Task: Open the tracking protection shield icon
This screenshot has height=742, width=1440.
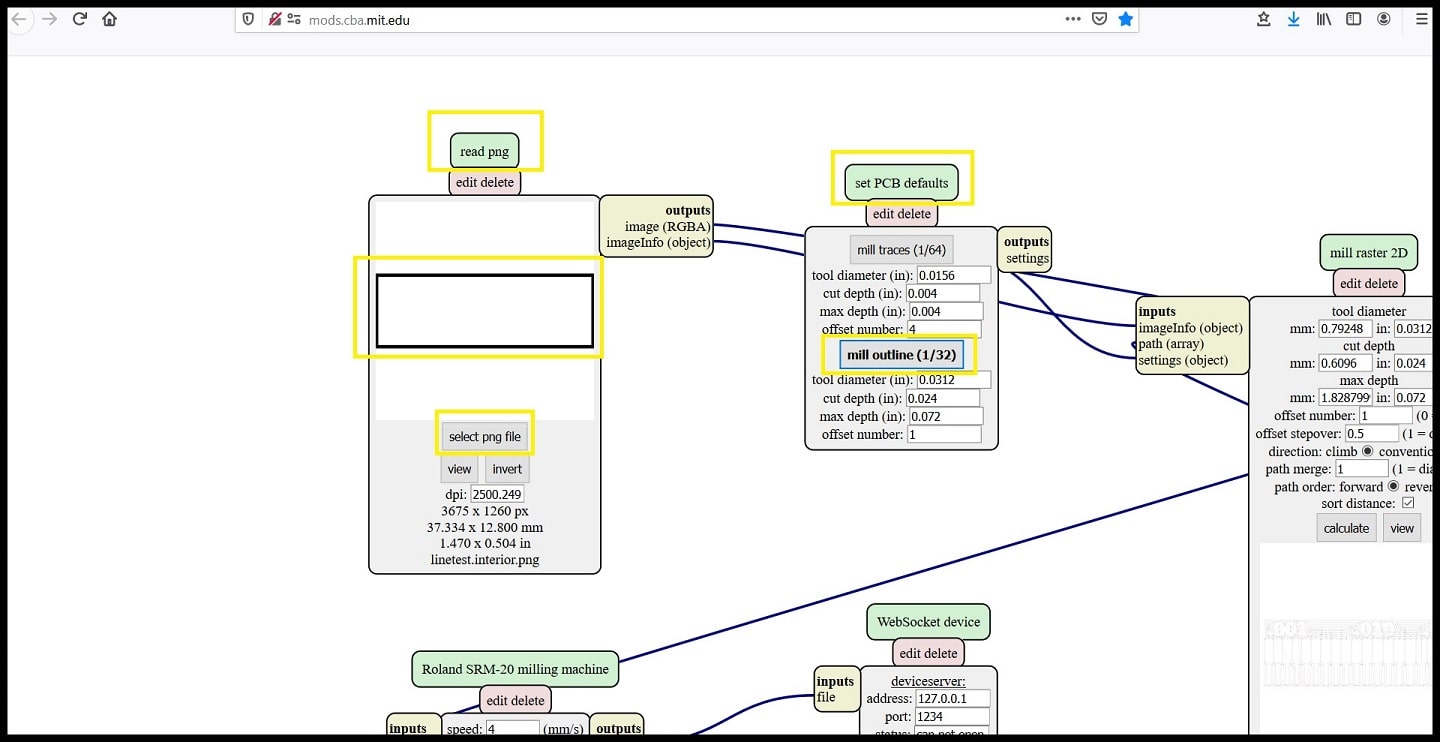Action: (x=250, y=19)
